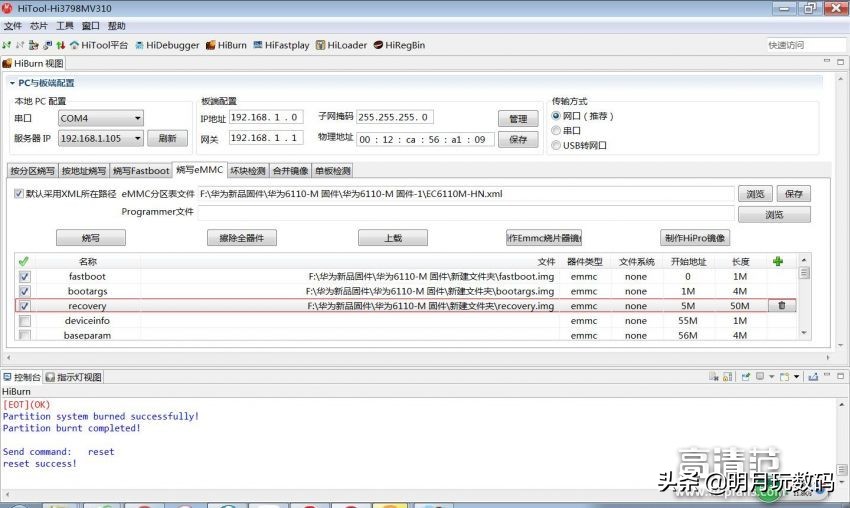Delete the recovery row with the trash icon
850x508 pixels.
coord(782,306)
